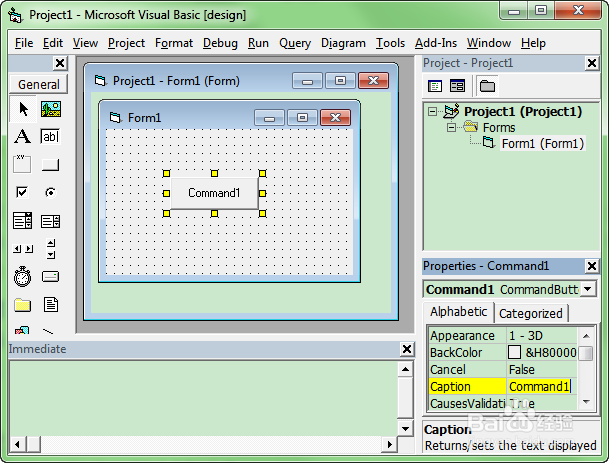Select the horizontal scrollbar tool
This screenshot has width=609, height=463.
click(23, 249)
